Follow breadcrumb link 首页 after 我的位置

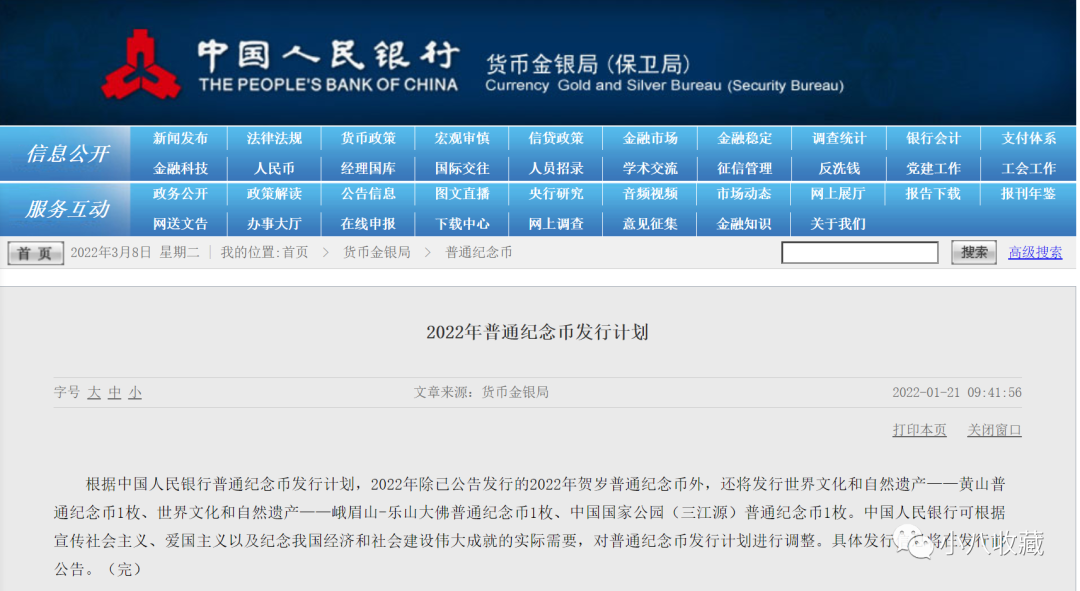tap(295, 253)
